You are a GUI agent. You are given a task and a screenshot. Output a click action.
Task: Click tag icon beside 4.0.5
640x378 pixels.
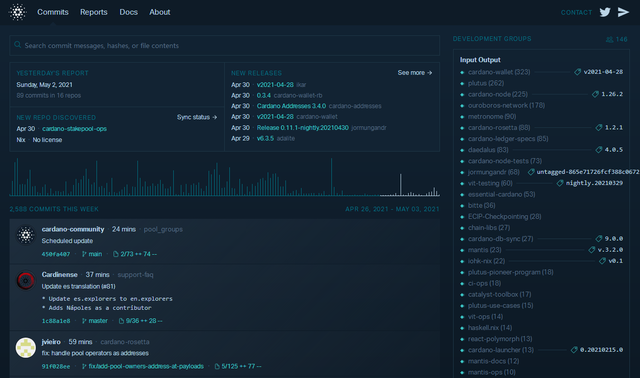[599, 150]
